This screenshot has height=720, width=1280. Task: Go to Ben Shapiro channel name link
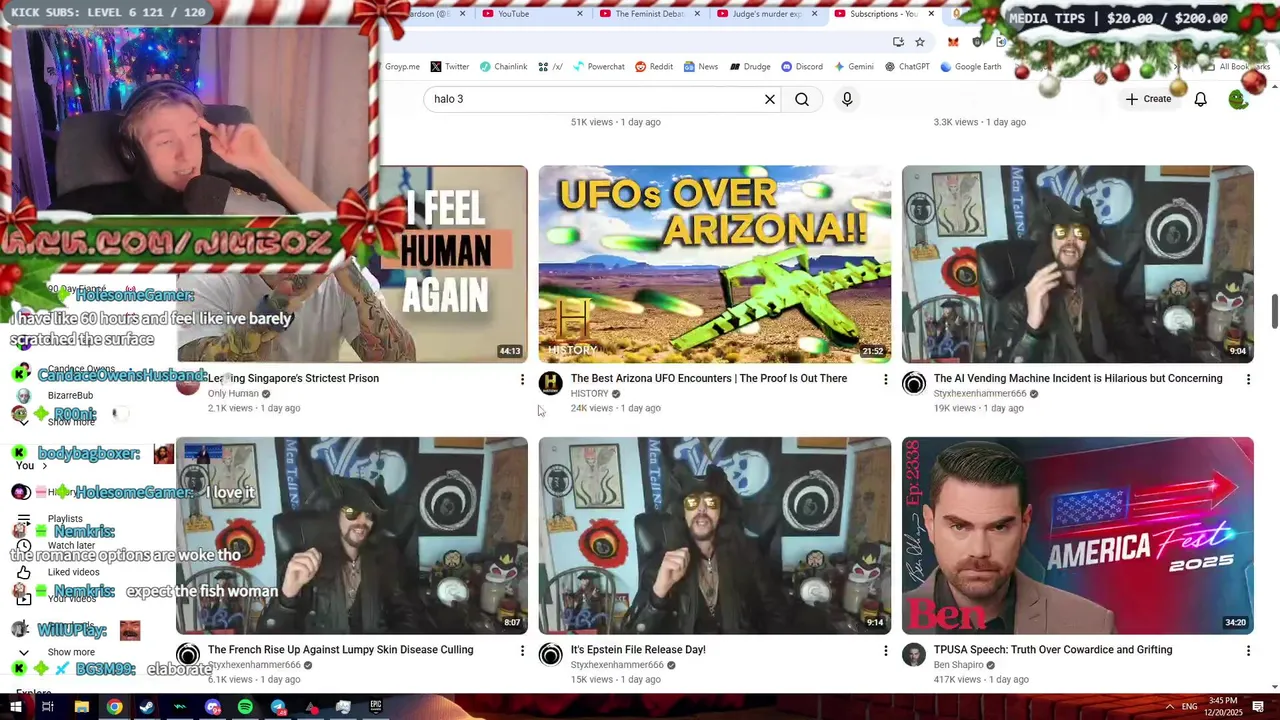[x=959, y=665]
